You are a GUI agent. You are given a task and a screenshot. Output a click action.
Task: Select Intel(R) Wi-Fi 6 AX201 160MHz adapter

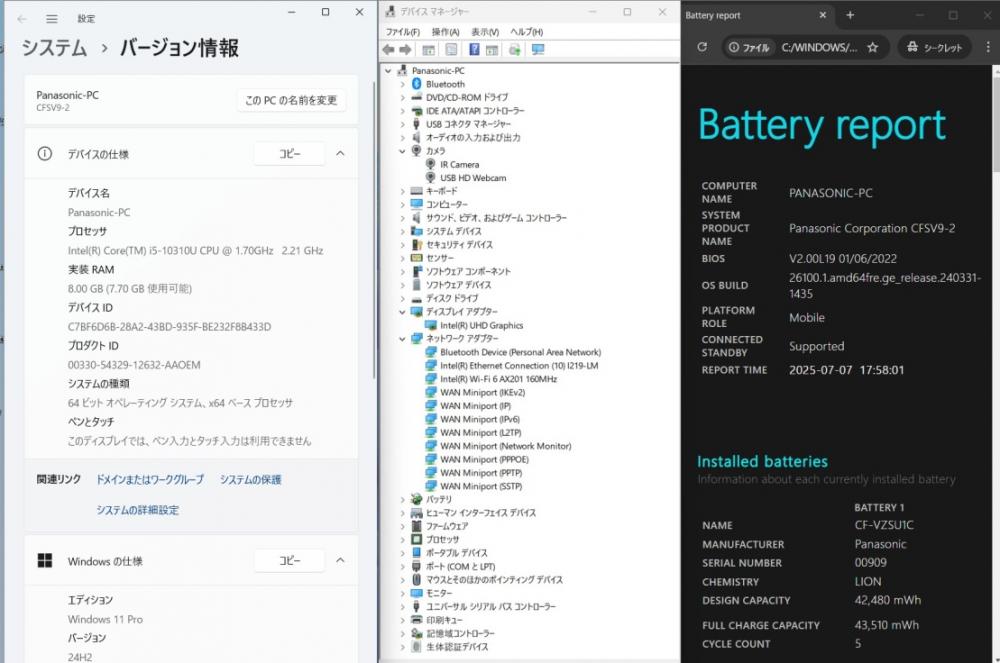[498, 379]
